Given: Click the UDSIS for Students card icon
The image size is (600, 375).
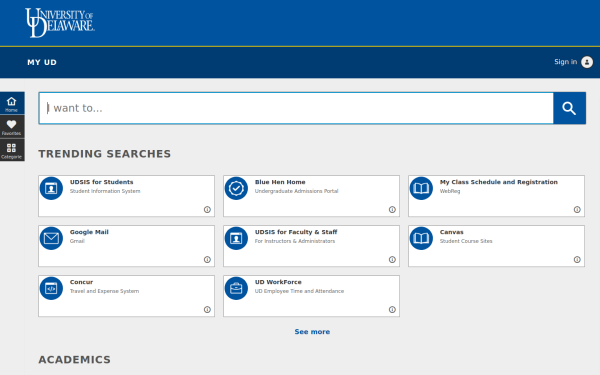Looking at the screenshot, I should [51, 188].
